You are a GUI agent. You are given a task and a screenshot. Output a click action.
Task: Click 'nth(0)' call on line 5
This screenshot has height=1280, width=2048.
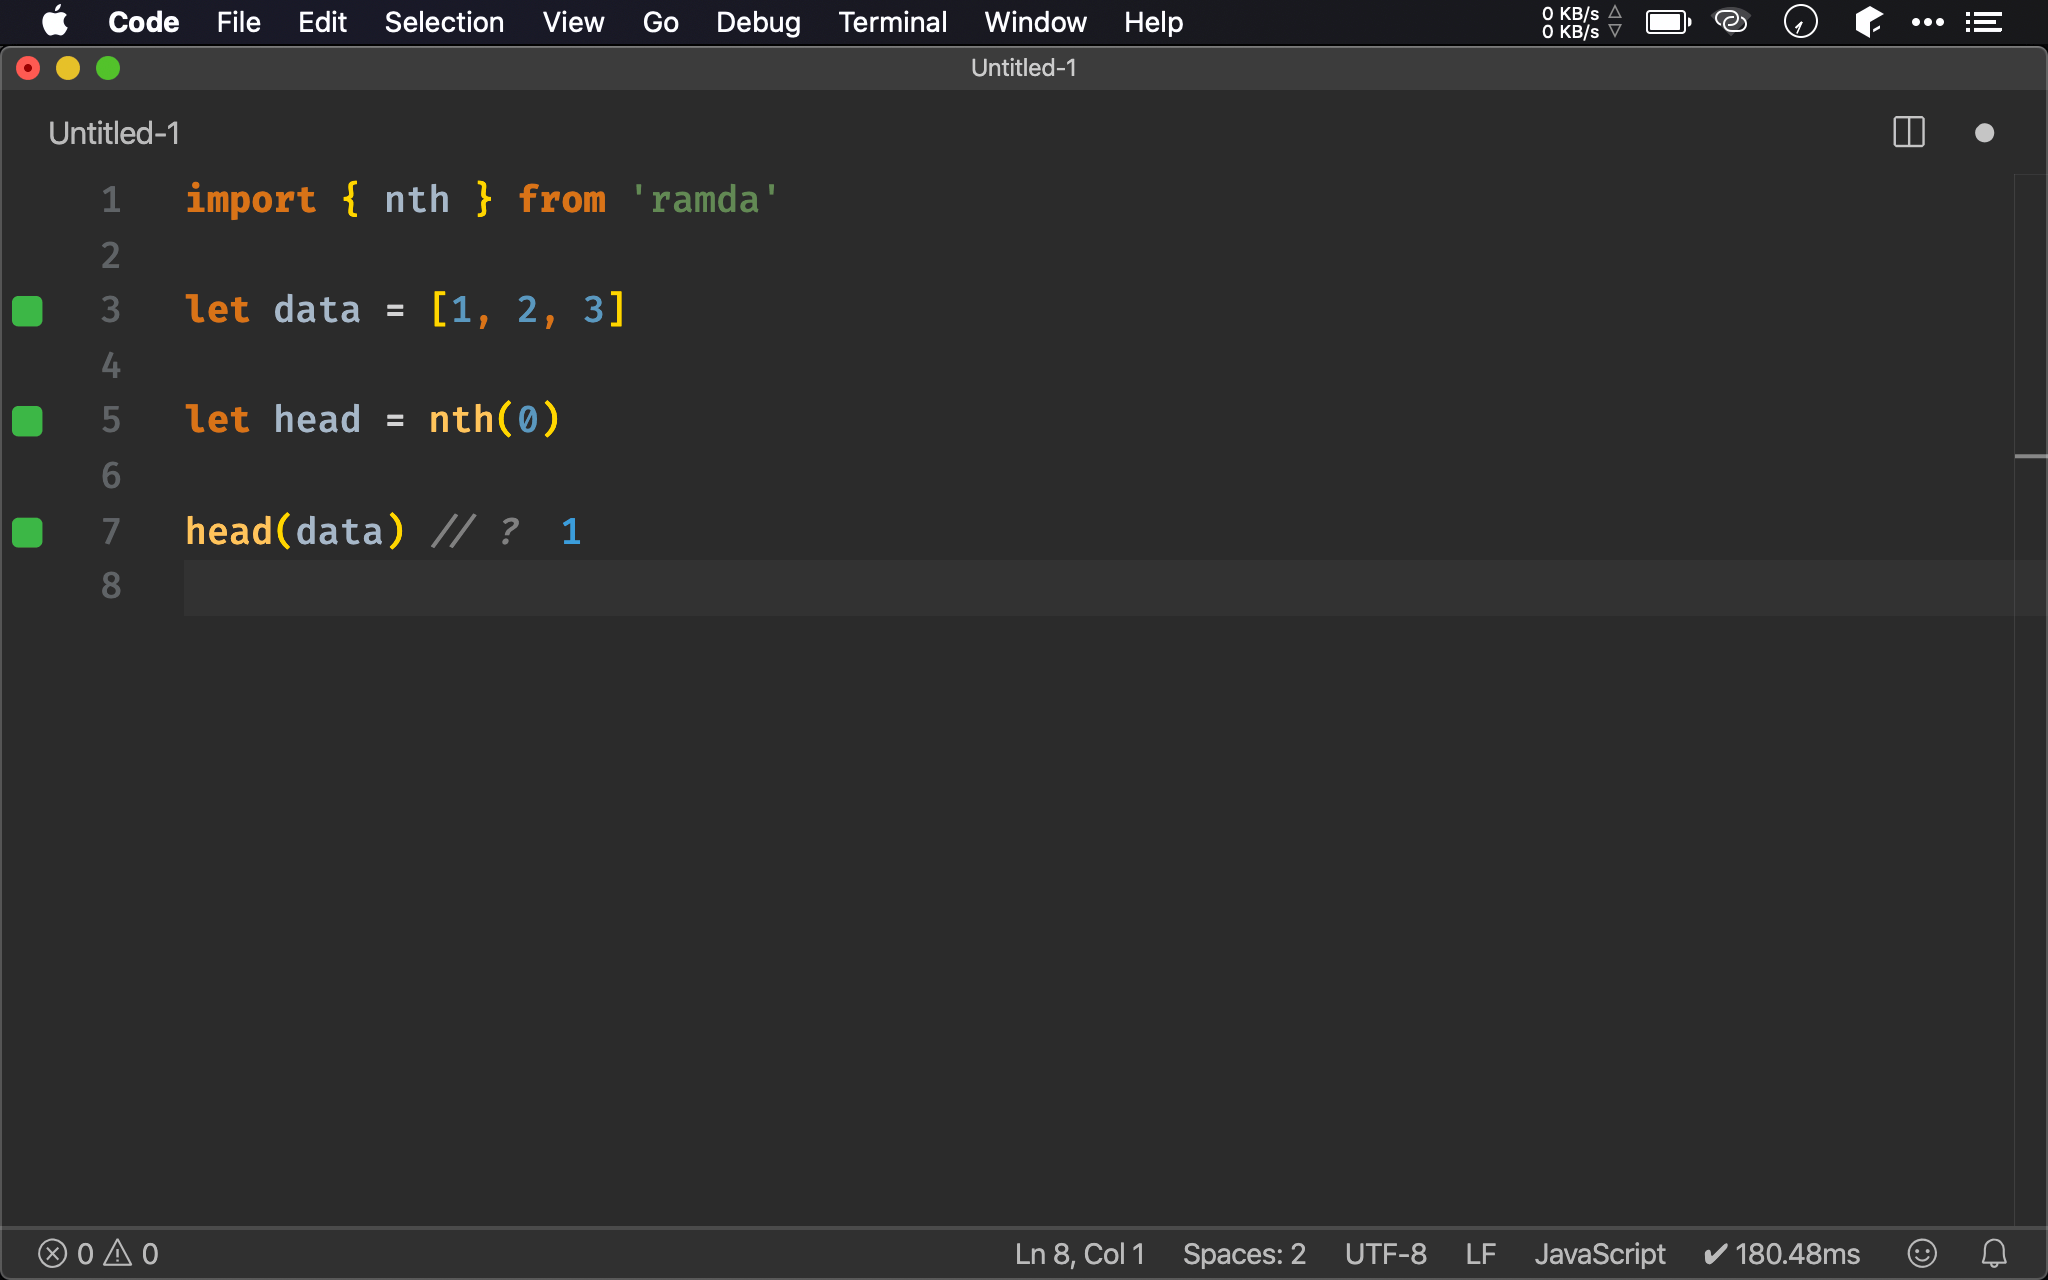coord(495,420)
